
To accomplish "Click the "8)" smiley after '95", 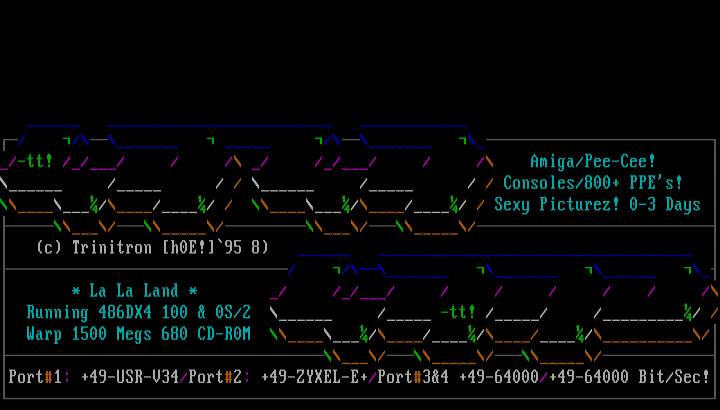I will pyautogui.click(x=260, y=246).
